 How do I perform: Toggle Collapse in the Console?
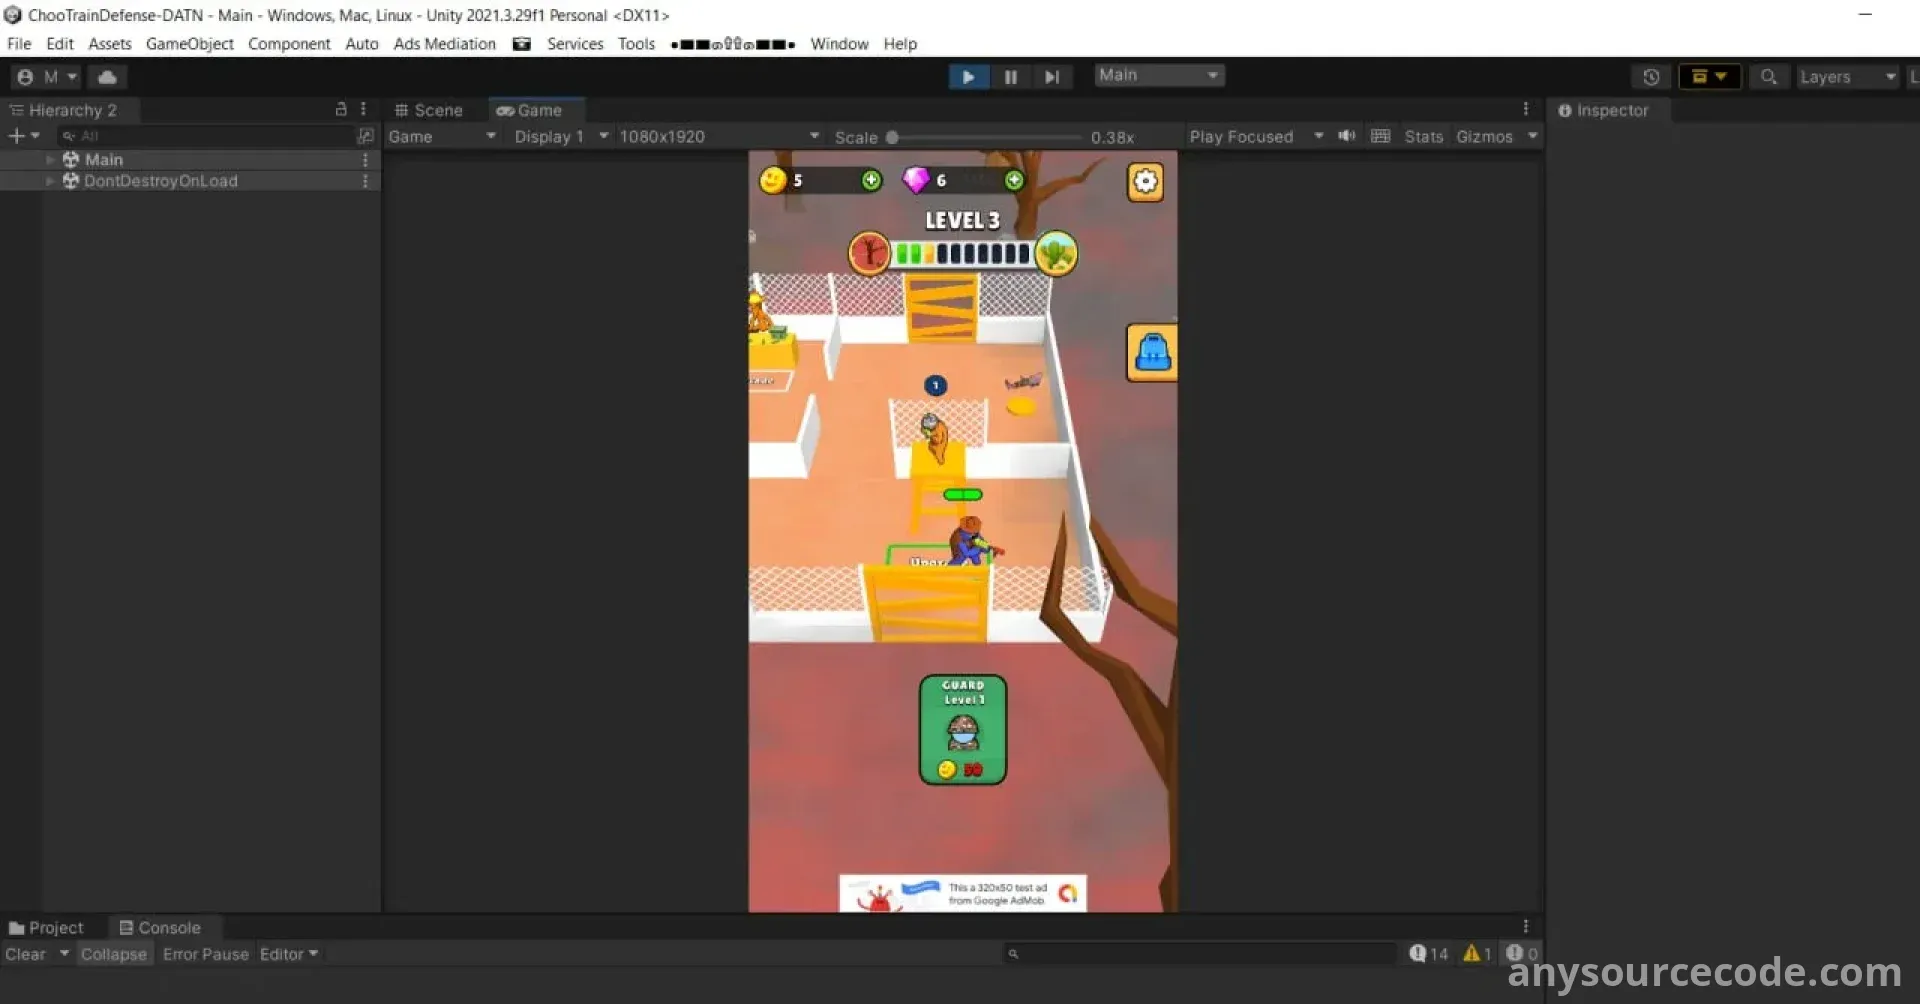point(113,954)
